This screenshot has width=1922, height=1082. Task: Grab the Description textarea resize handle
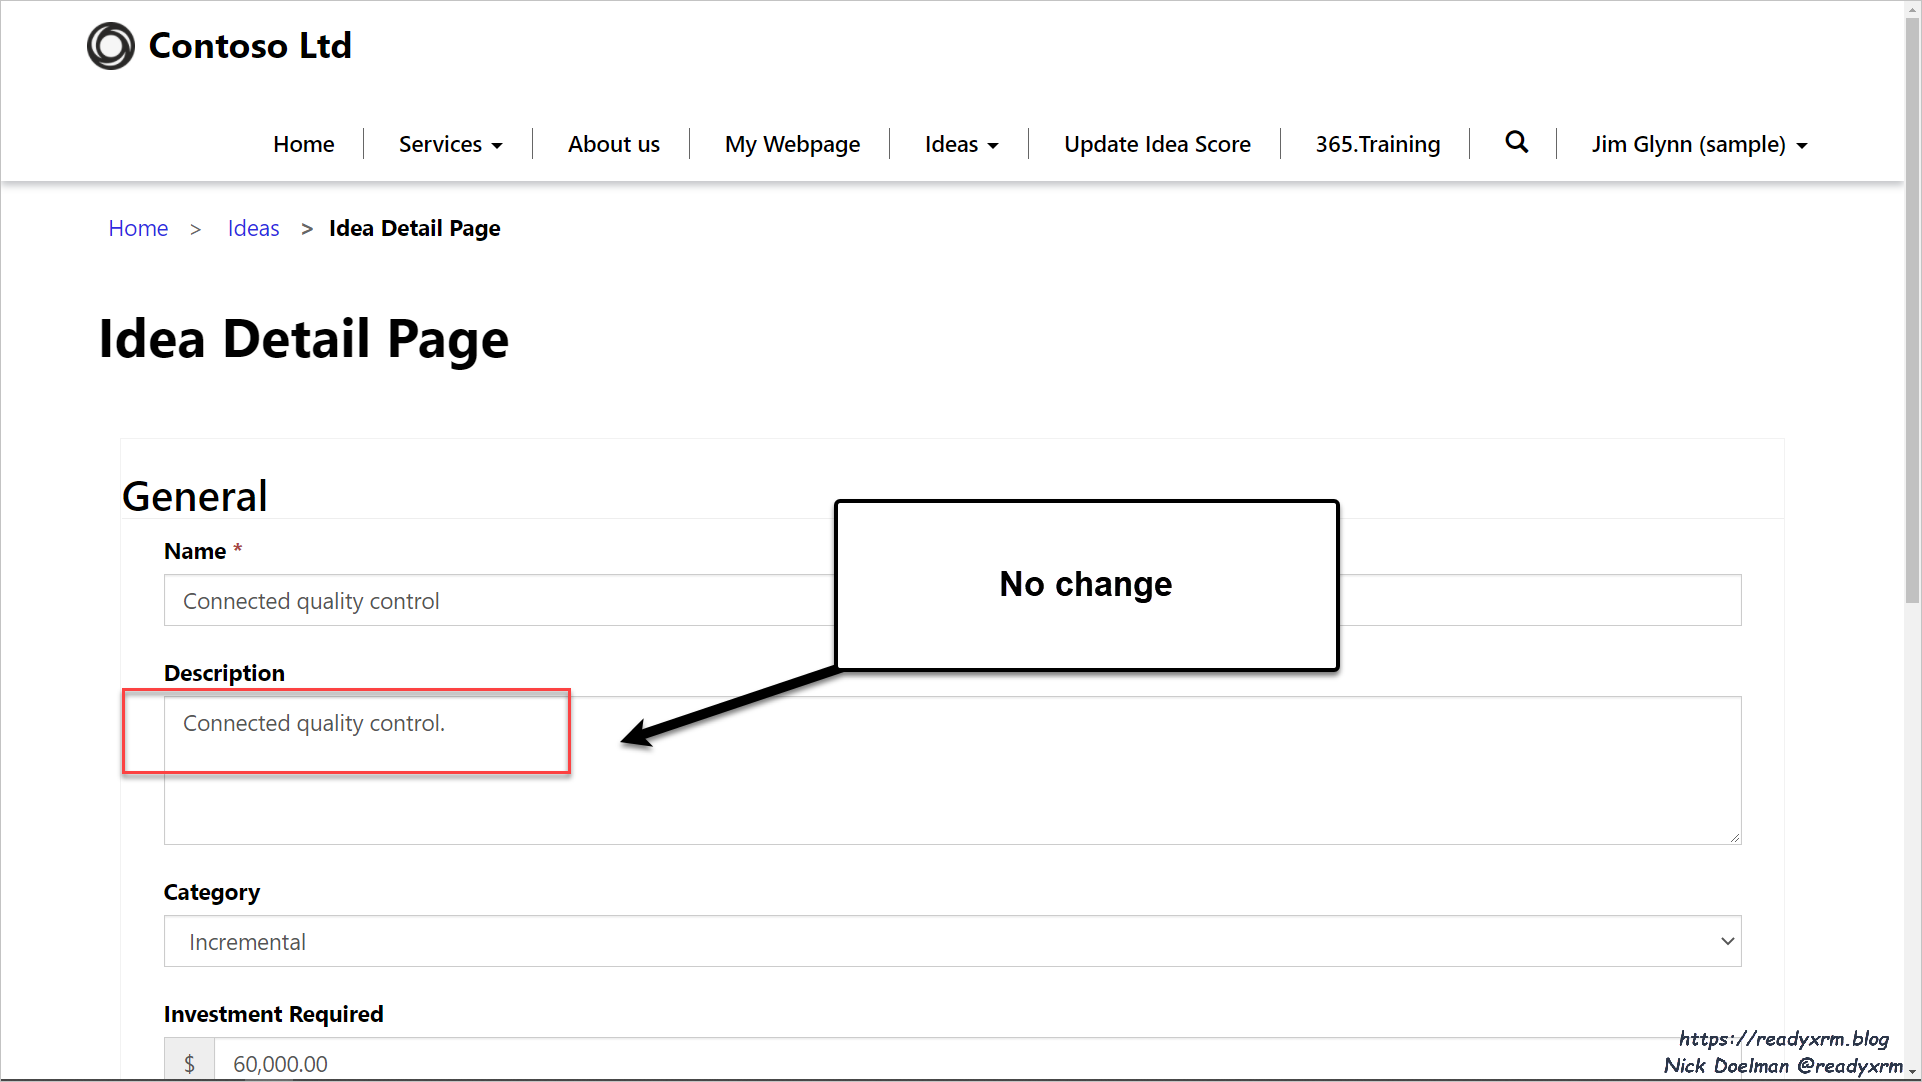1734,837
